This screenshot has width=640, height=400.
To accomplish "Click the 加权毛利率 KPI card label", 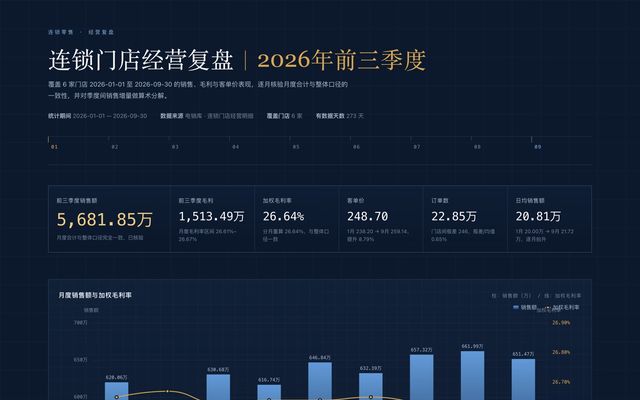I will click(278, 200).
